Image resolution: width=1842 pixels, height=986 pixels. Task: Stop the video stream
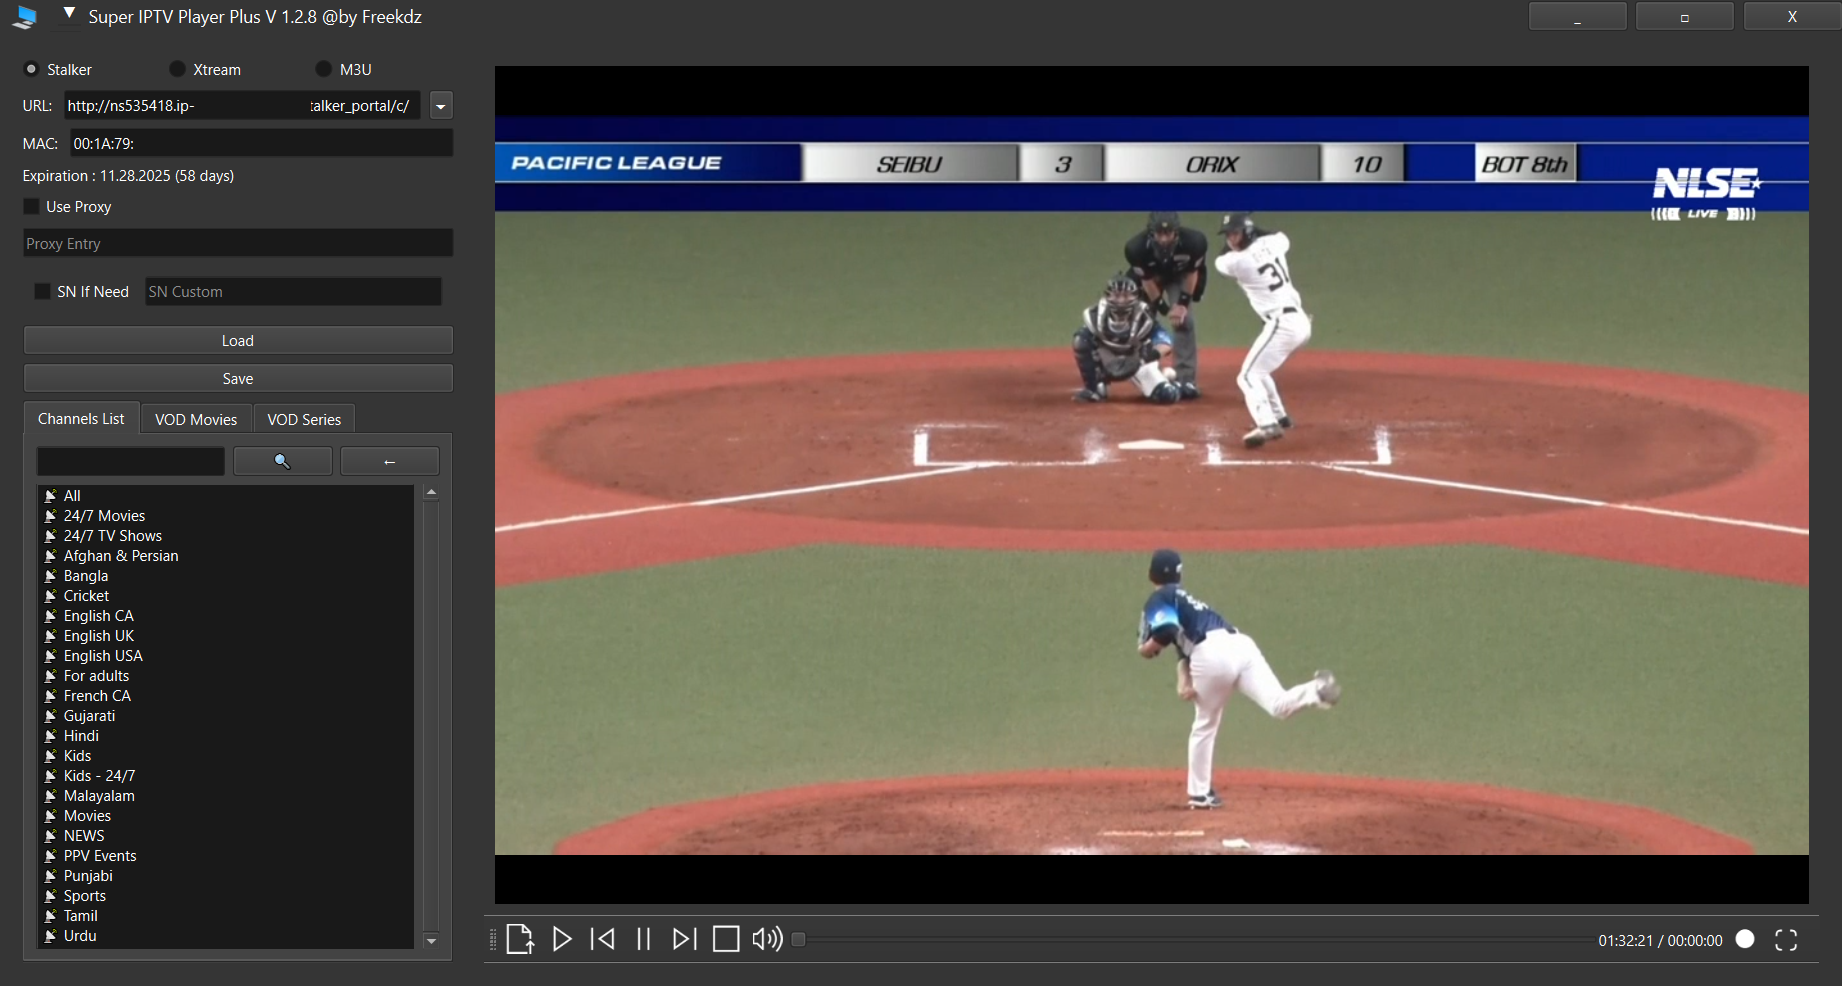click(726, 939)
